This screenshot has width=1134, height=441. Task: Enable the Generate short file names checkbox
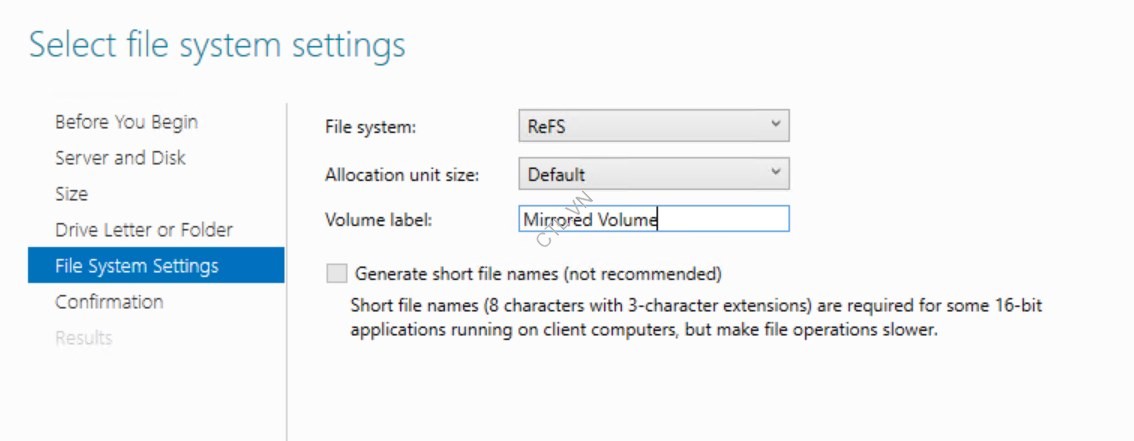tap(337, 273)
